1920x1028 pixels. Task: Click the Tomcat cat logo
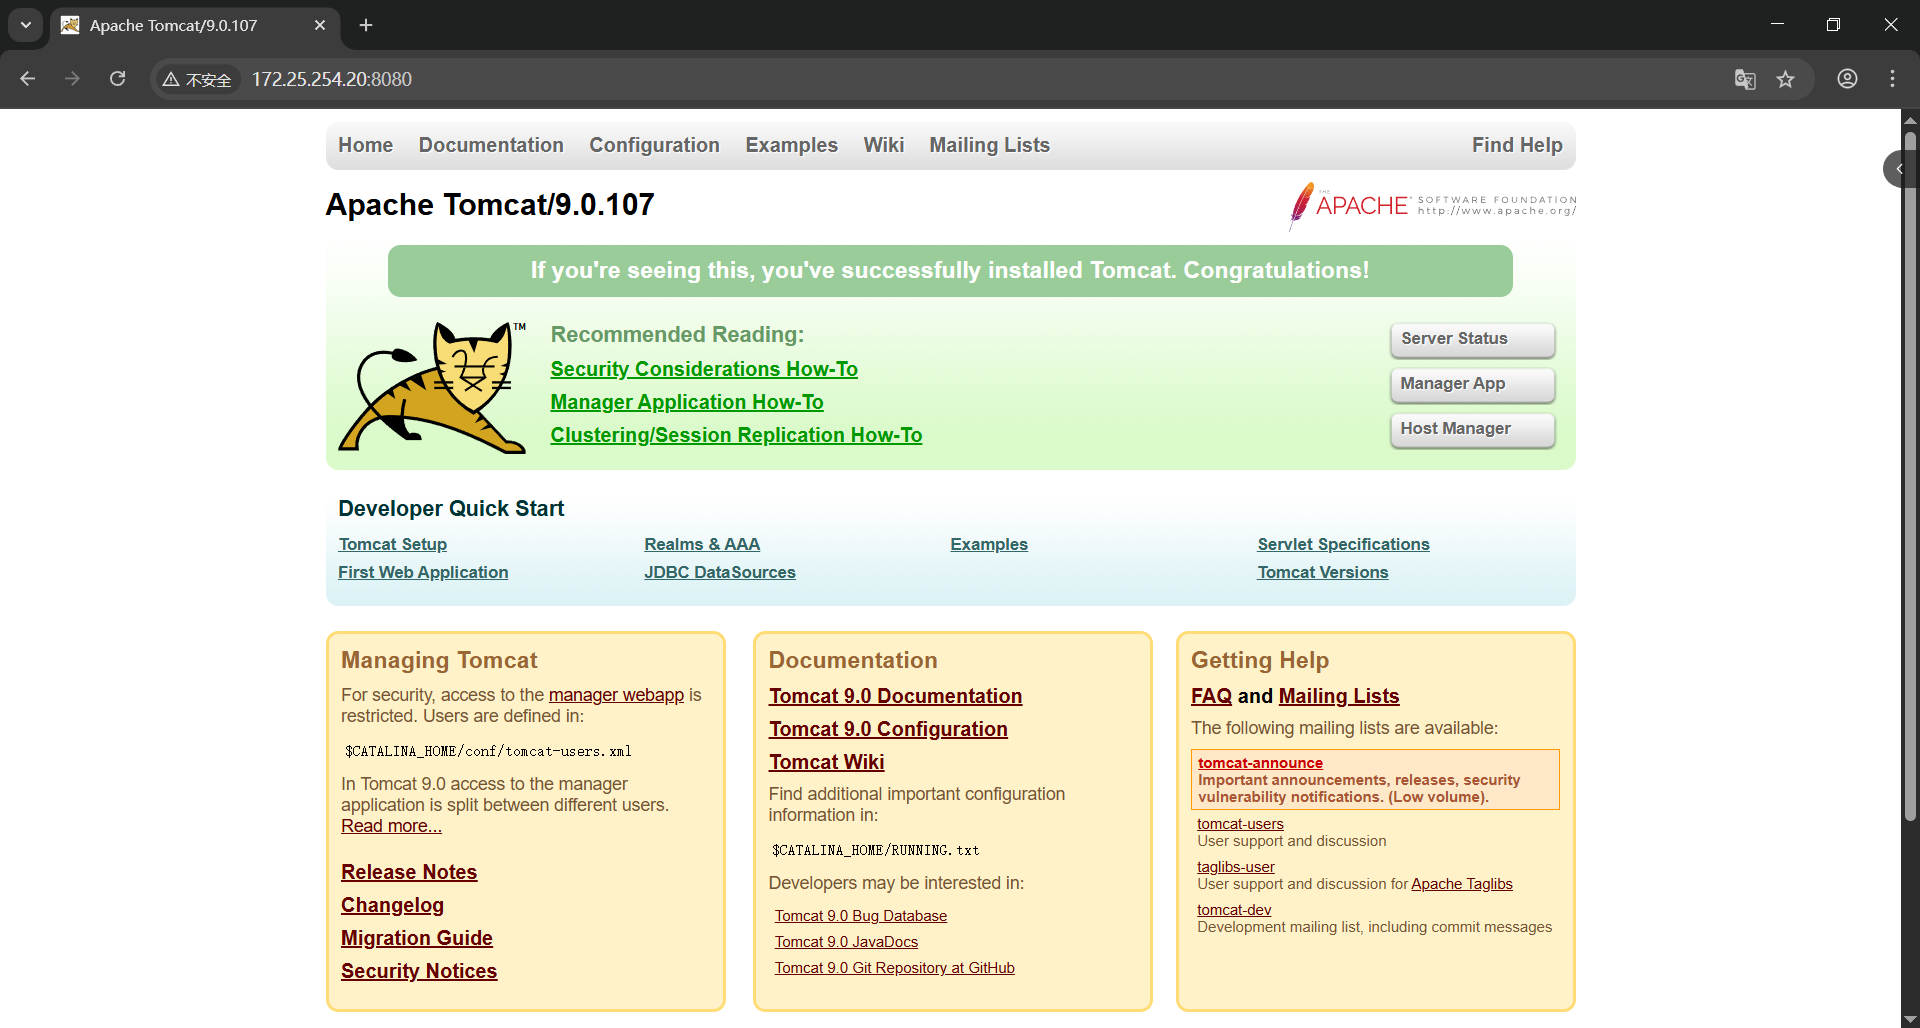click(x=432, y=387)
